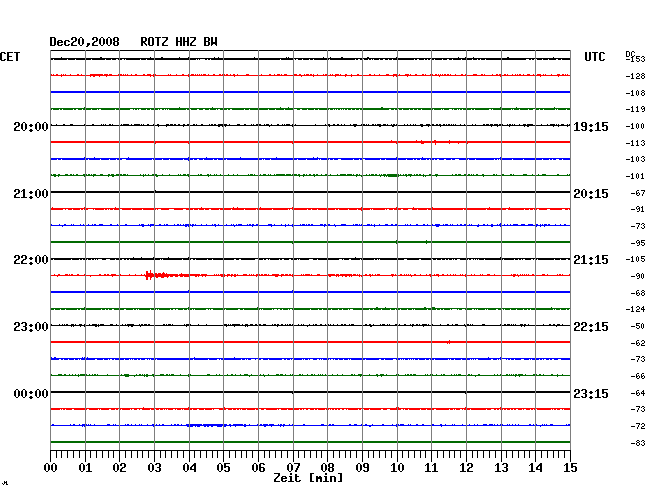Click the DC offset value -113
650x494 pixels.
(635, 143)
